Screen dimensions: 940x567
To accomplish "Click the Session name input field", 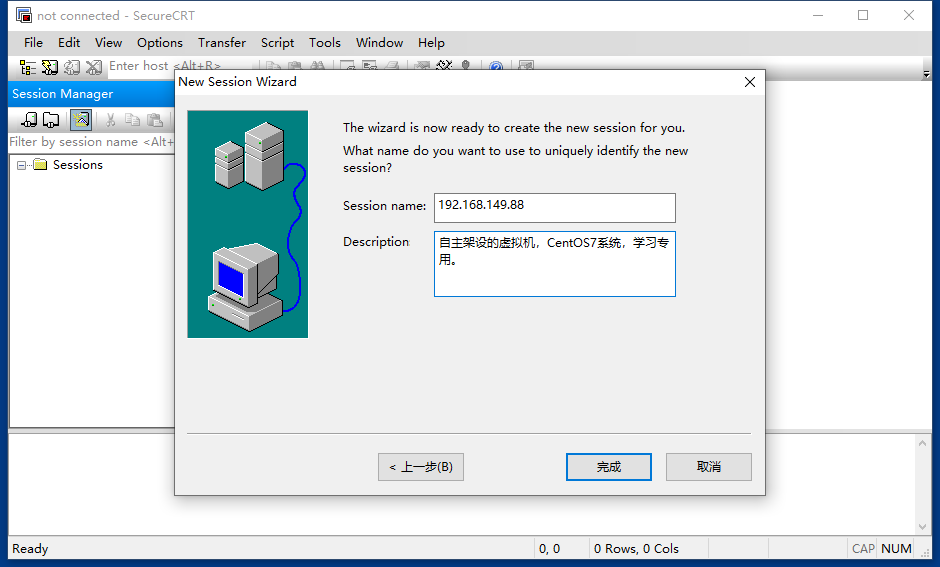I will tap(555, 208).
